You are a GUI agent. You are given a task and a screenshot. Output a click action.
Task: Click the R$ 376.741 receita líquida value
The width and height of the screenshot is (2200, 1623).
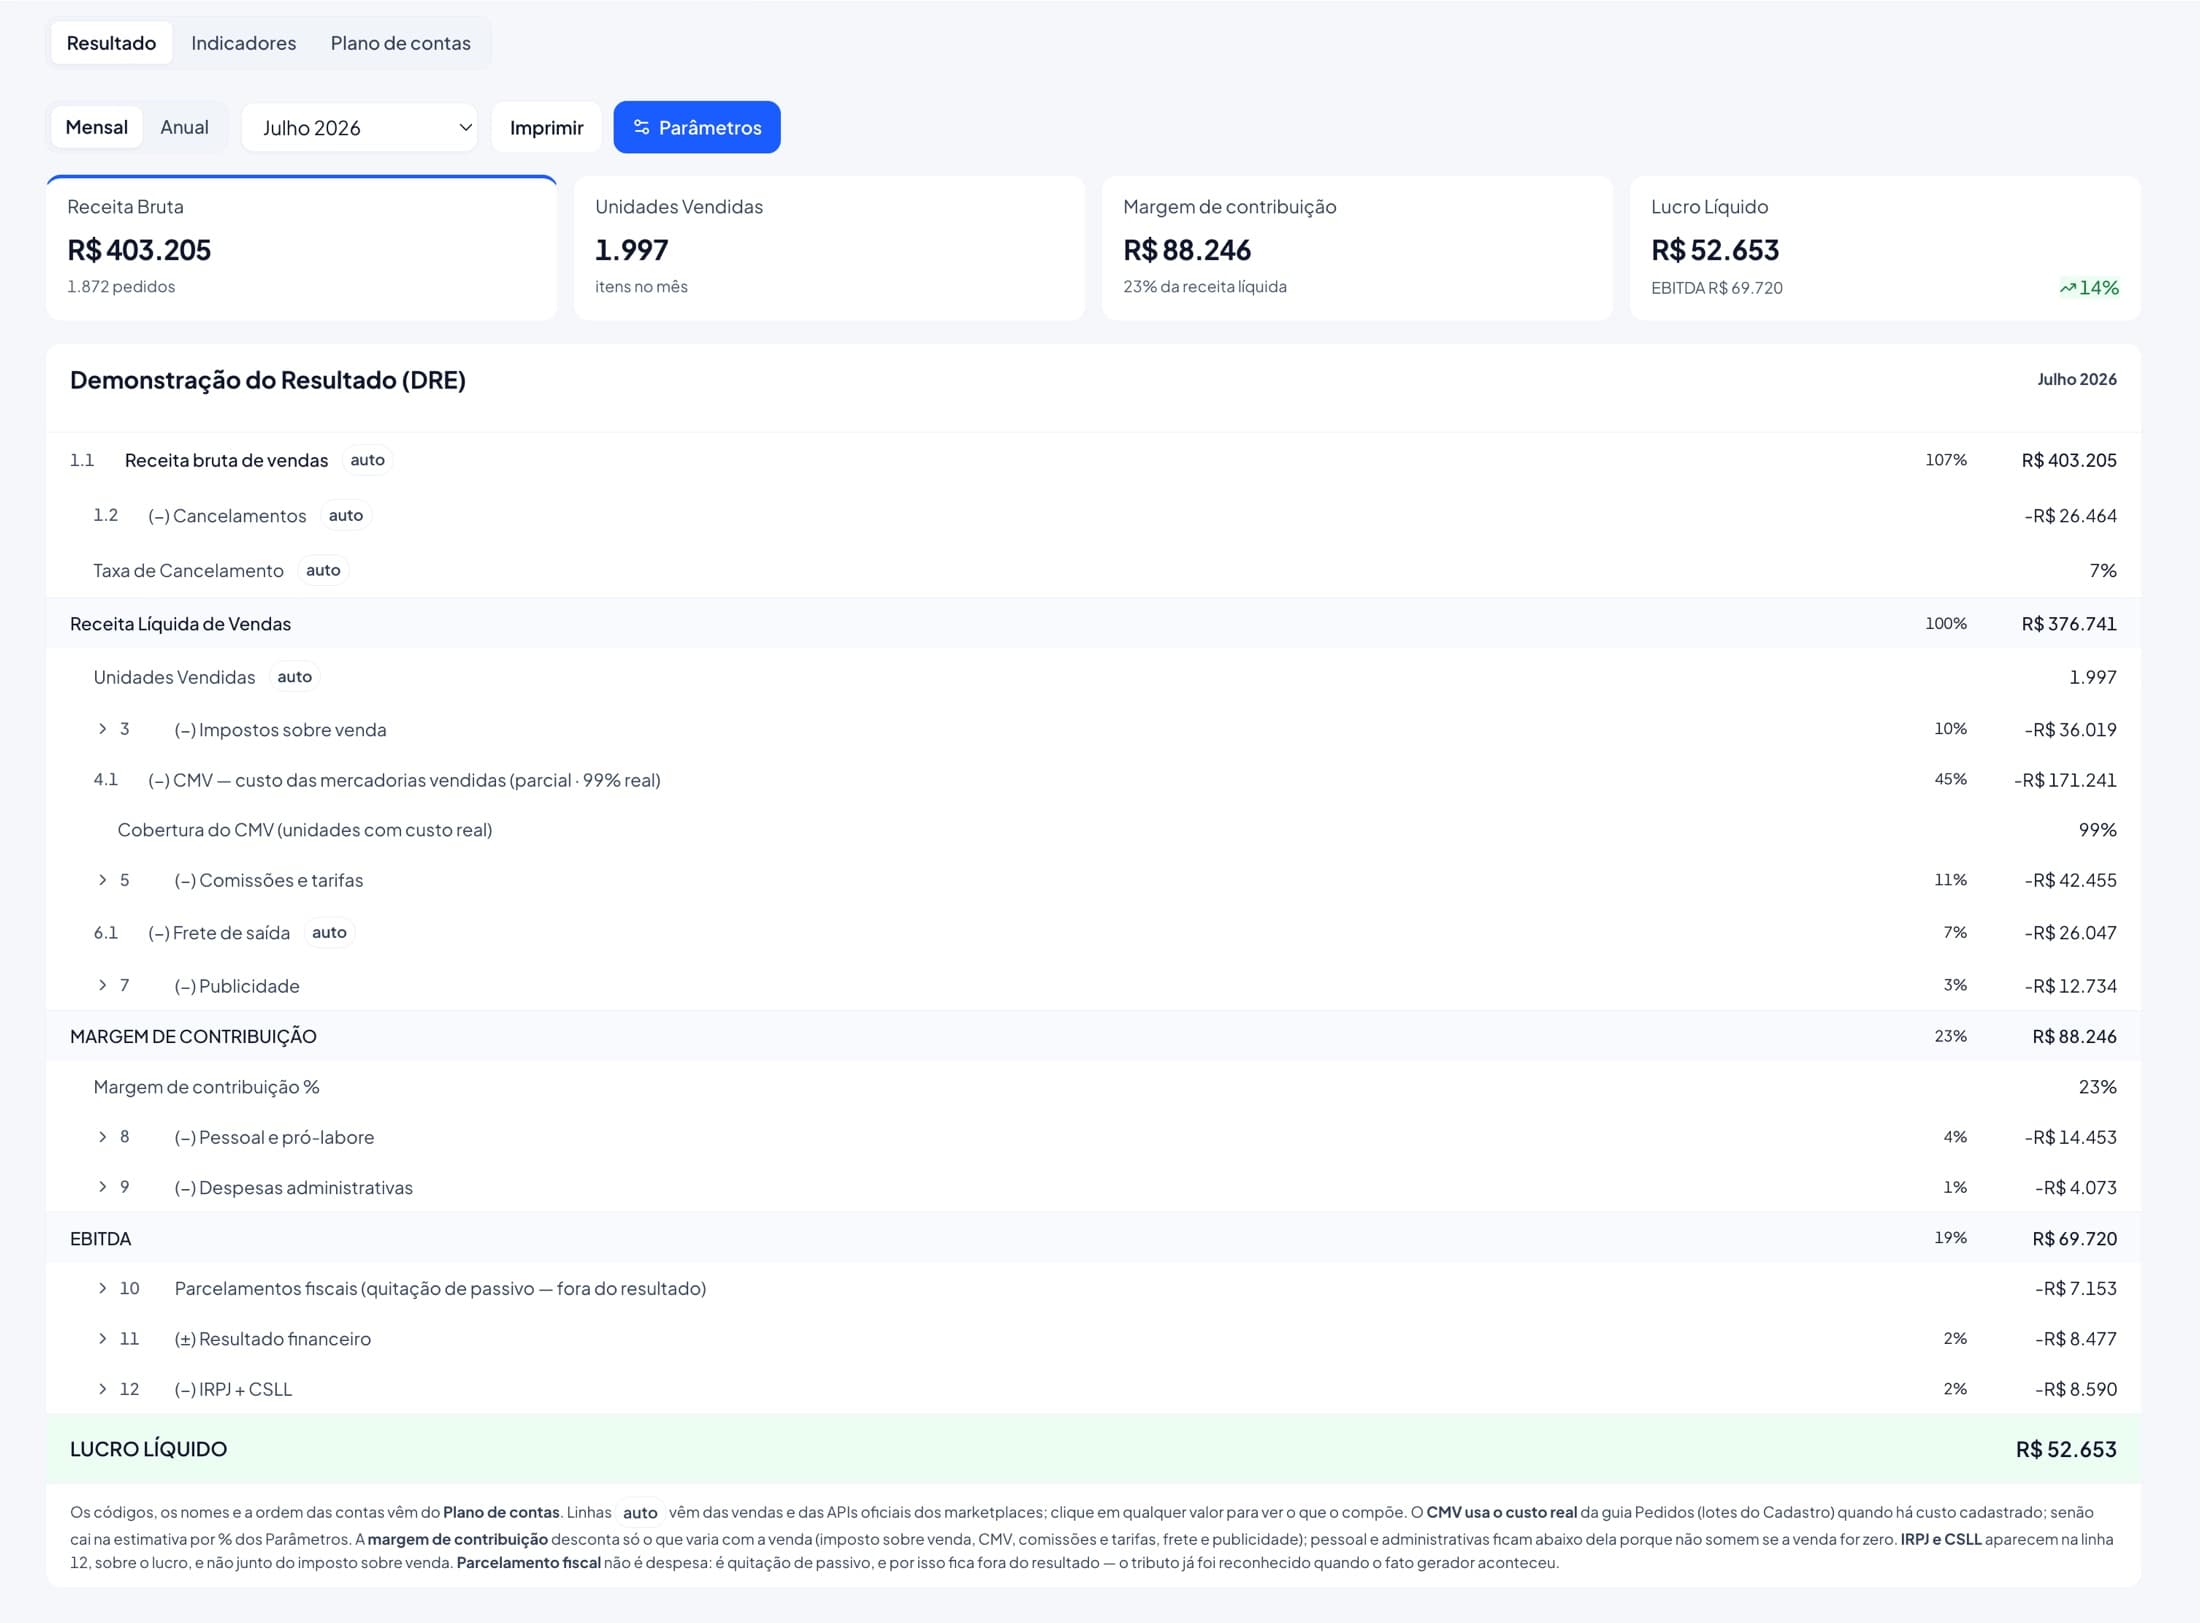[x=2069, y=624]
